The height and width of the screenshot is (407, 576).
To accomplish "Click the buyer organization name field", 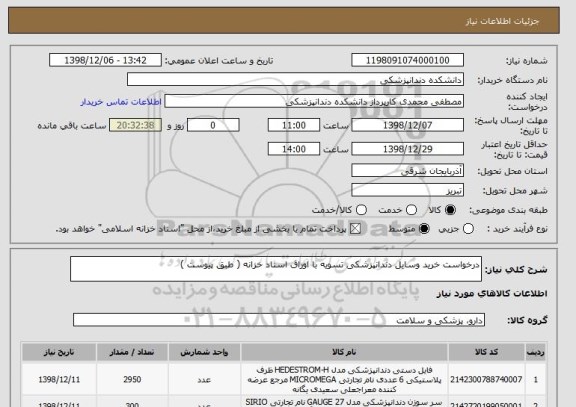I will point(295,79).
